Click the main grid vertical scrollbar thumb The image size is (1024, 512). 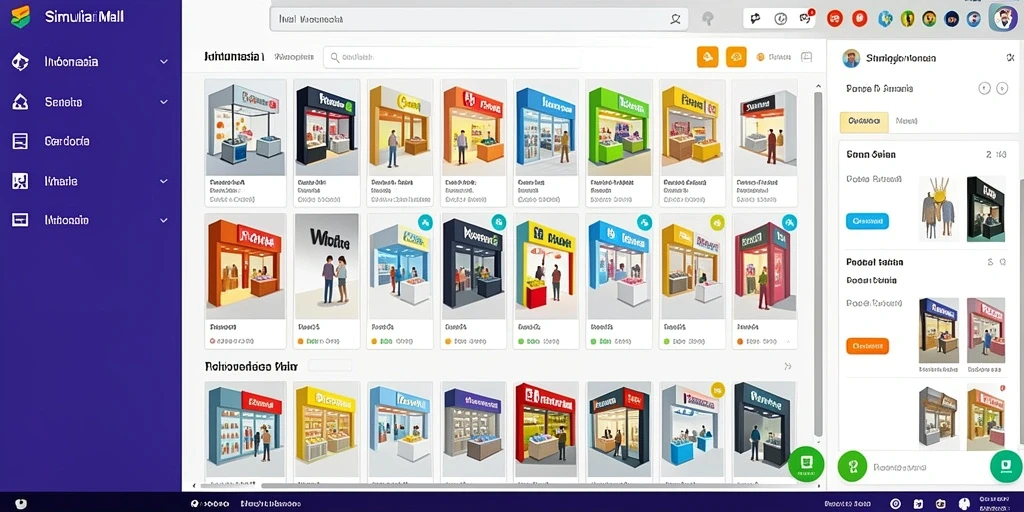pyautogui.click(x=817, y=264)
